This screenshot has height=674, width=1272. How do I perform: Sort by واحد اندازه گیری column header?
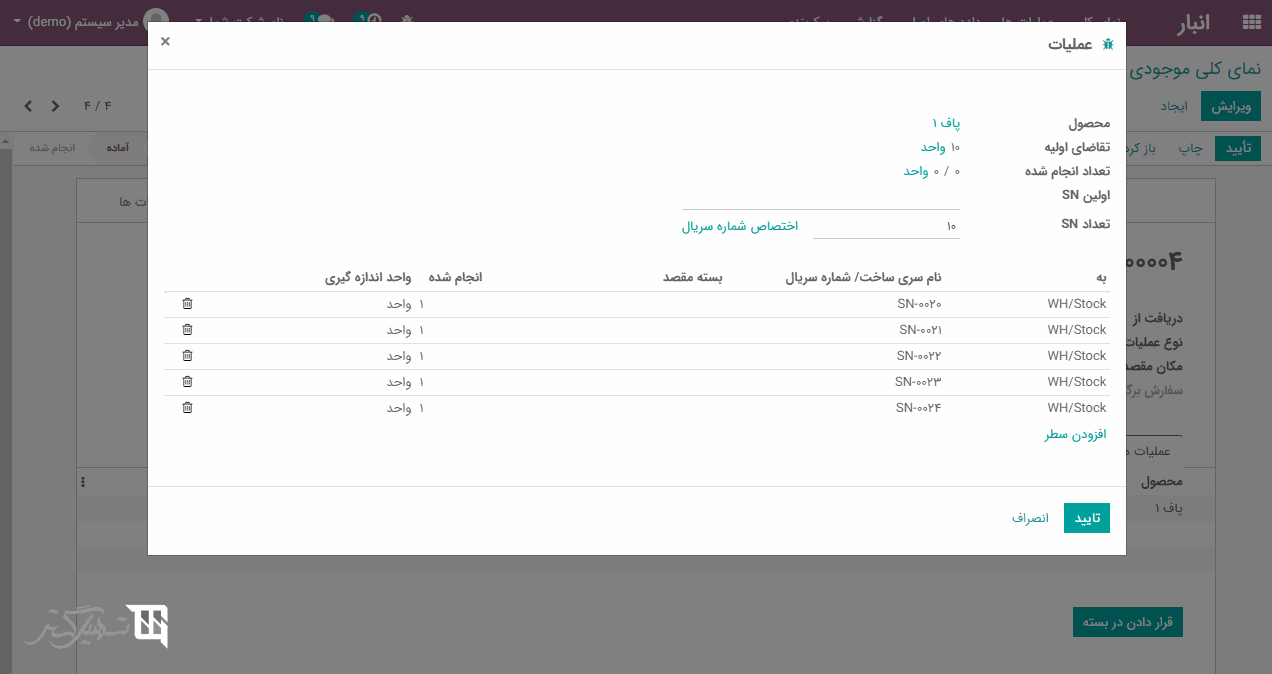point(368,277)
